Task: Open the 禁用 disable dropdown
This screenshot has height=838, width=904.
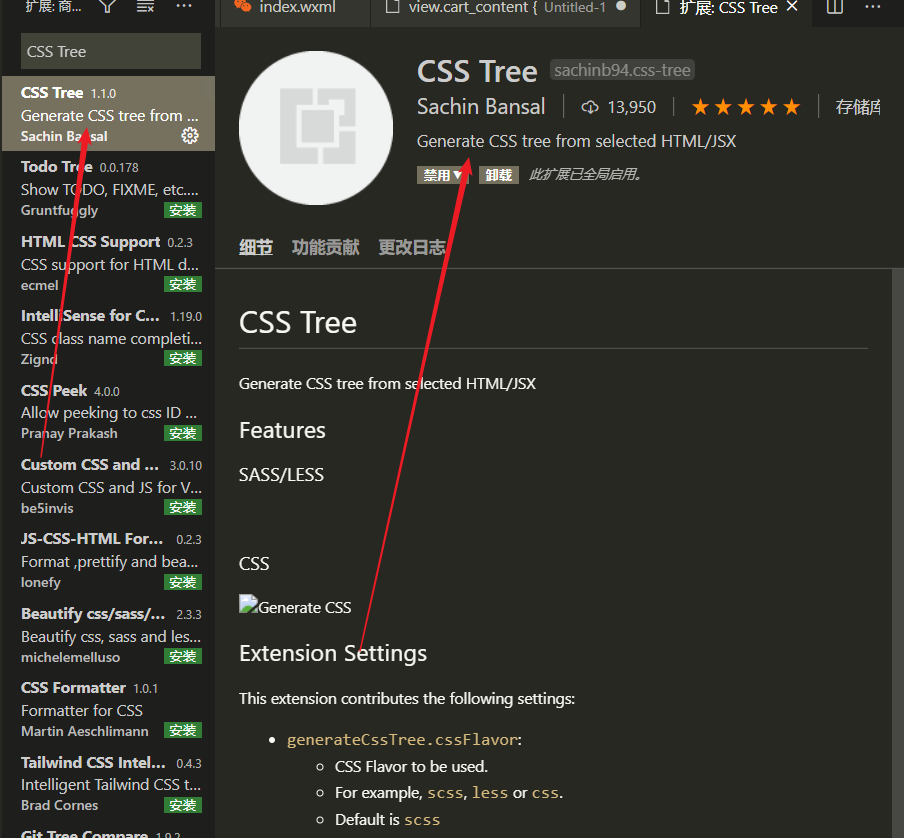Action: [442, 175]
